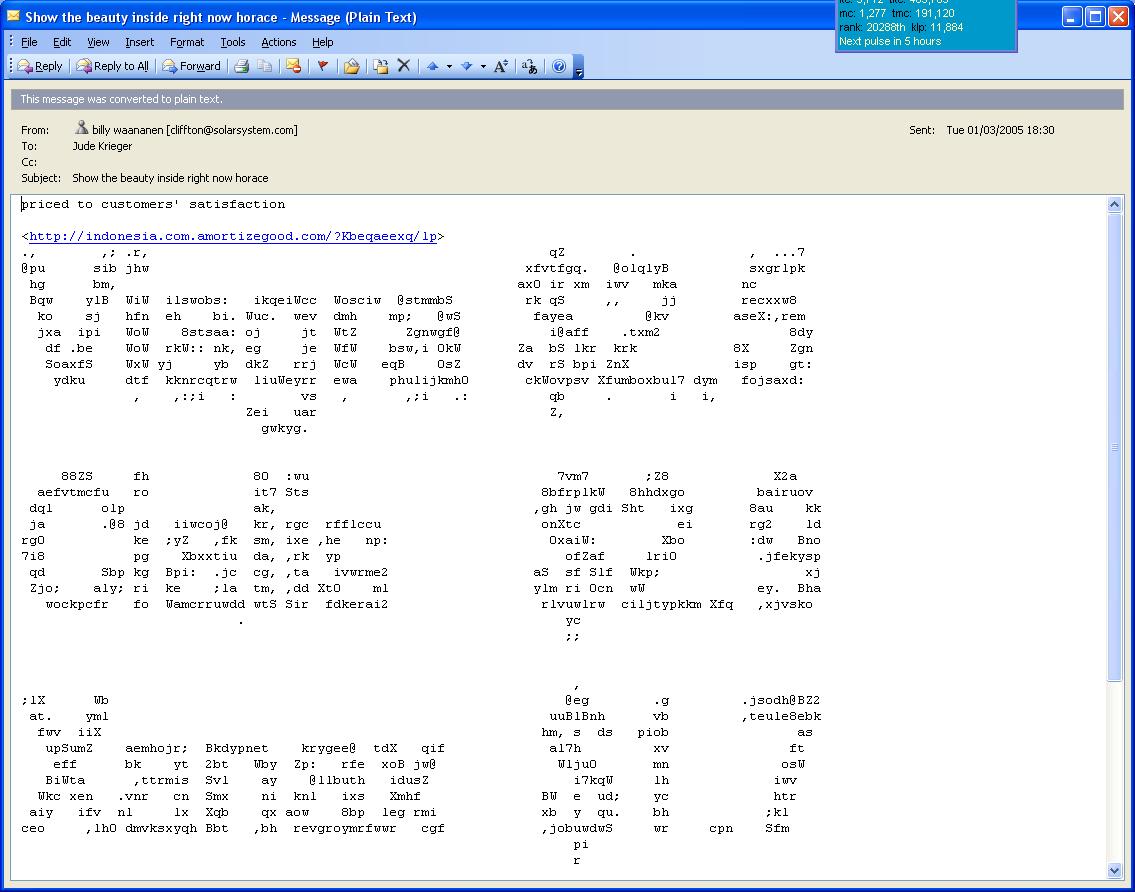Delete the message with the X icon

tap(404, 66)
